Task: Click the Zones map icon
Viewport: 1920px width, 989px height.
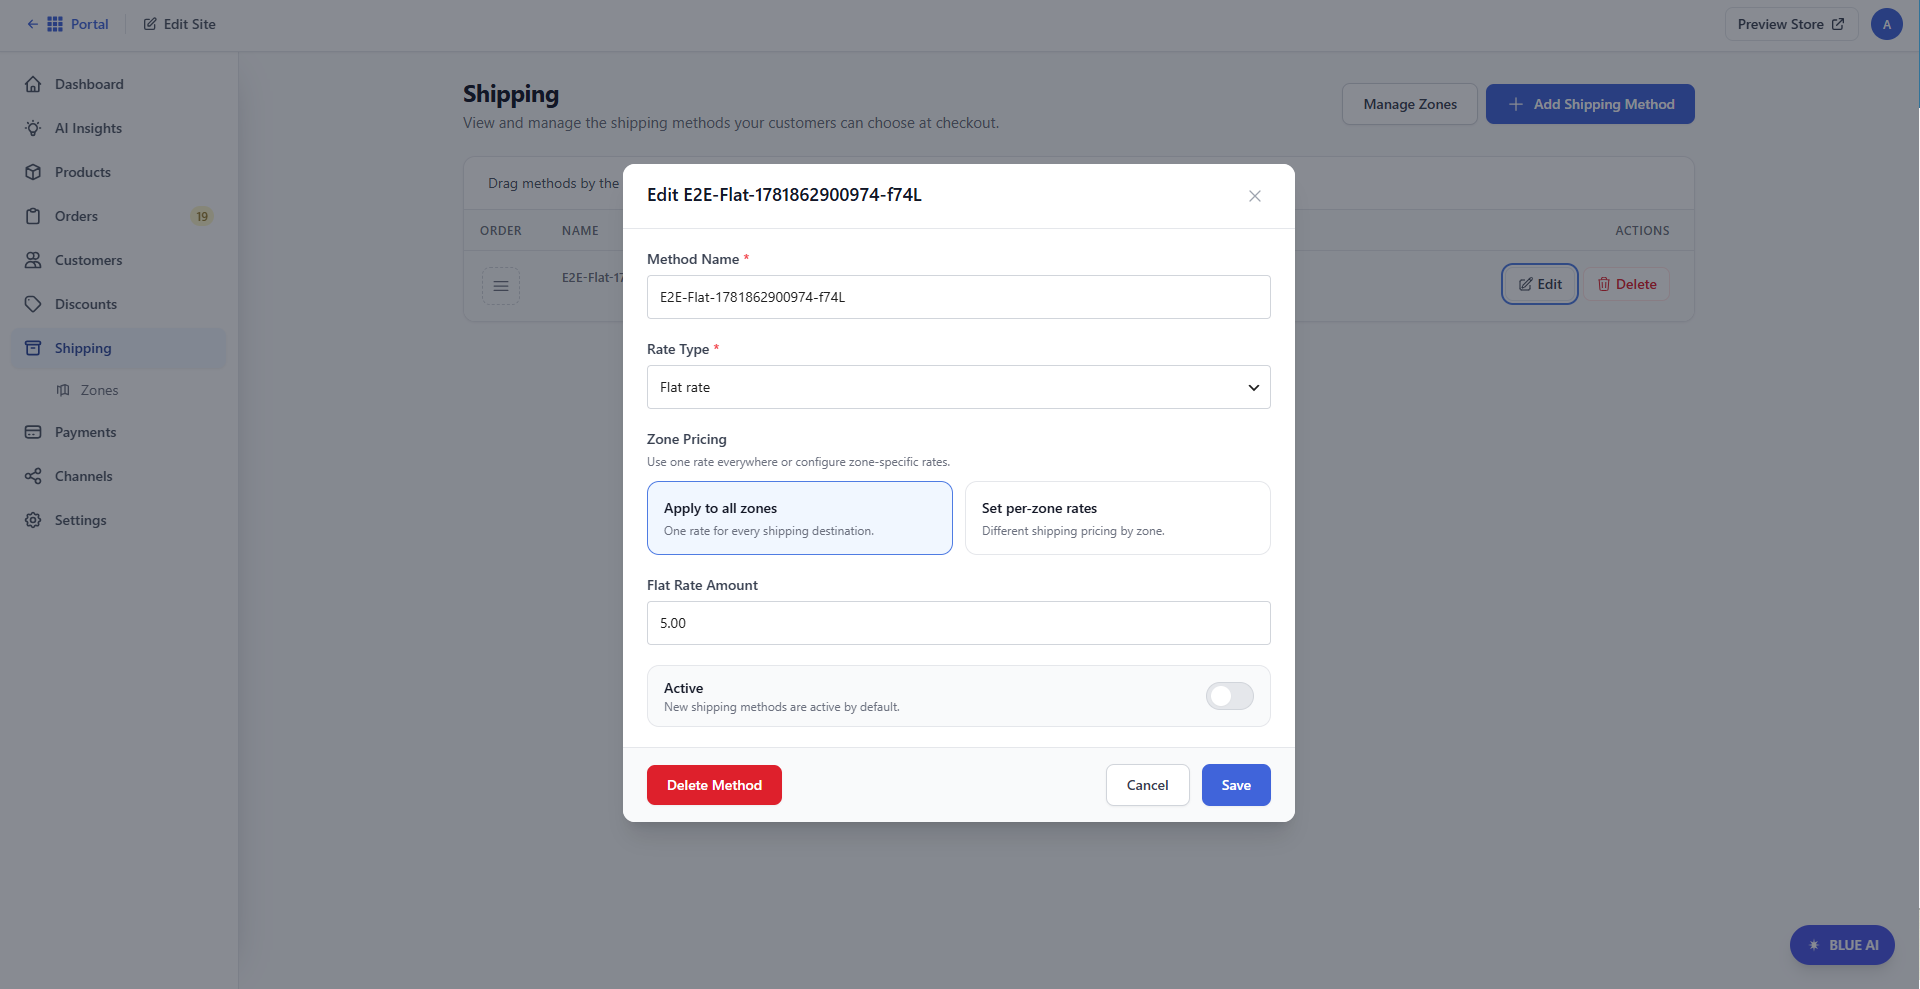Action: pyautogui.click(x=63, y=390)
